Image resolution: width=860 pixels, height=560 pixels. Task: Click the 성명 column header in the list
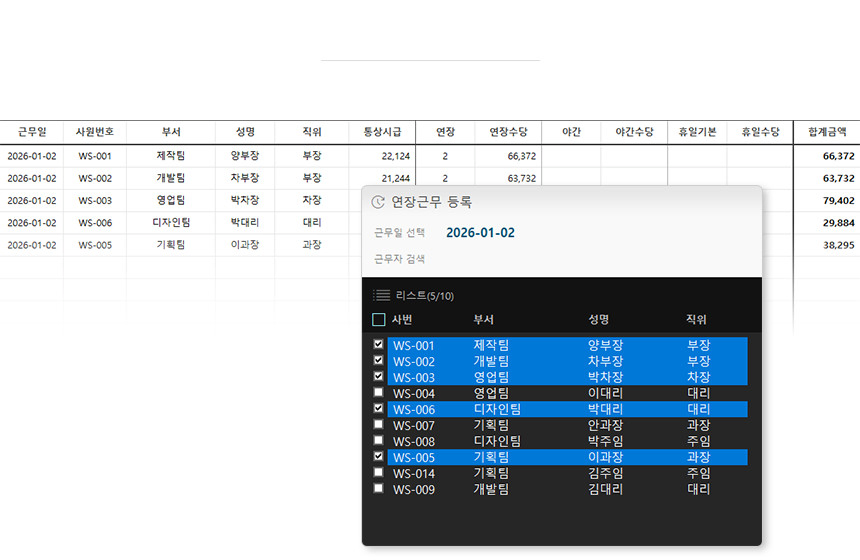(599, 320)
